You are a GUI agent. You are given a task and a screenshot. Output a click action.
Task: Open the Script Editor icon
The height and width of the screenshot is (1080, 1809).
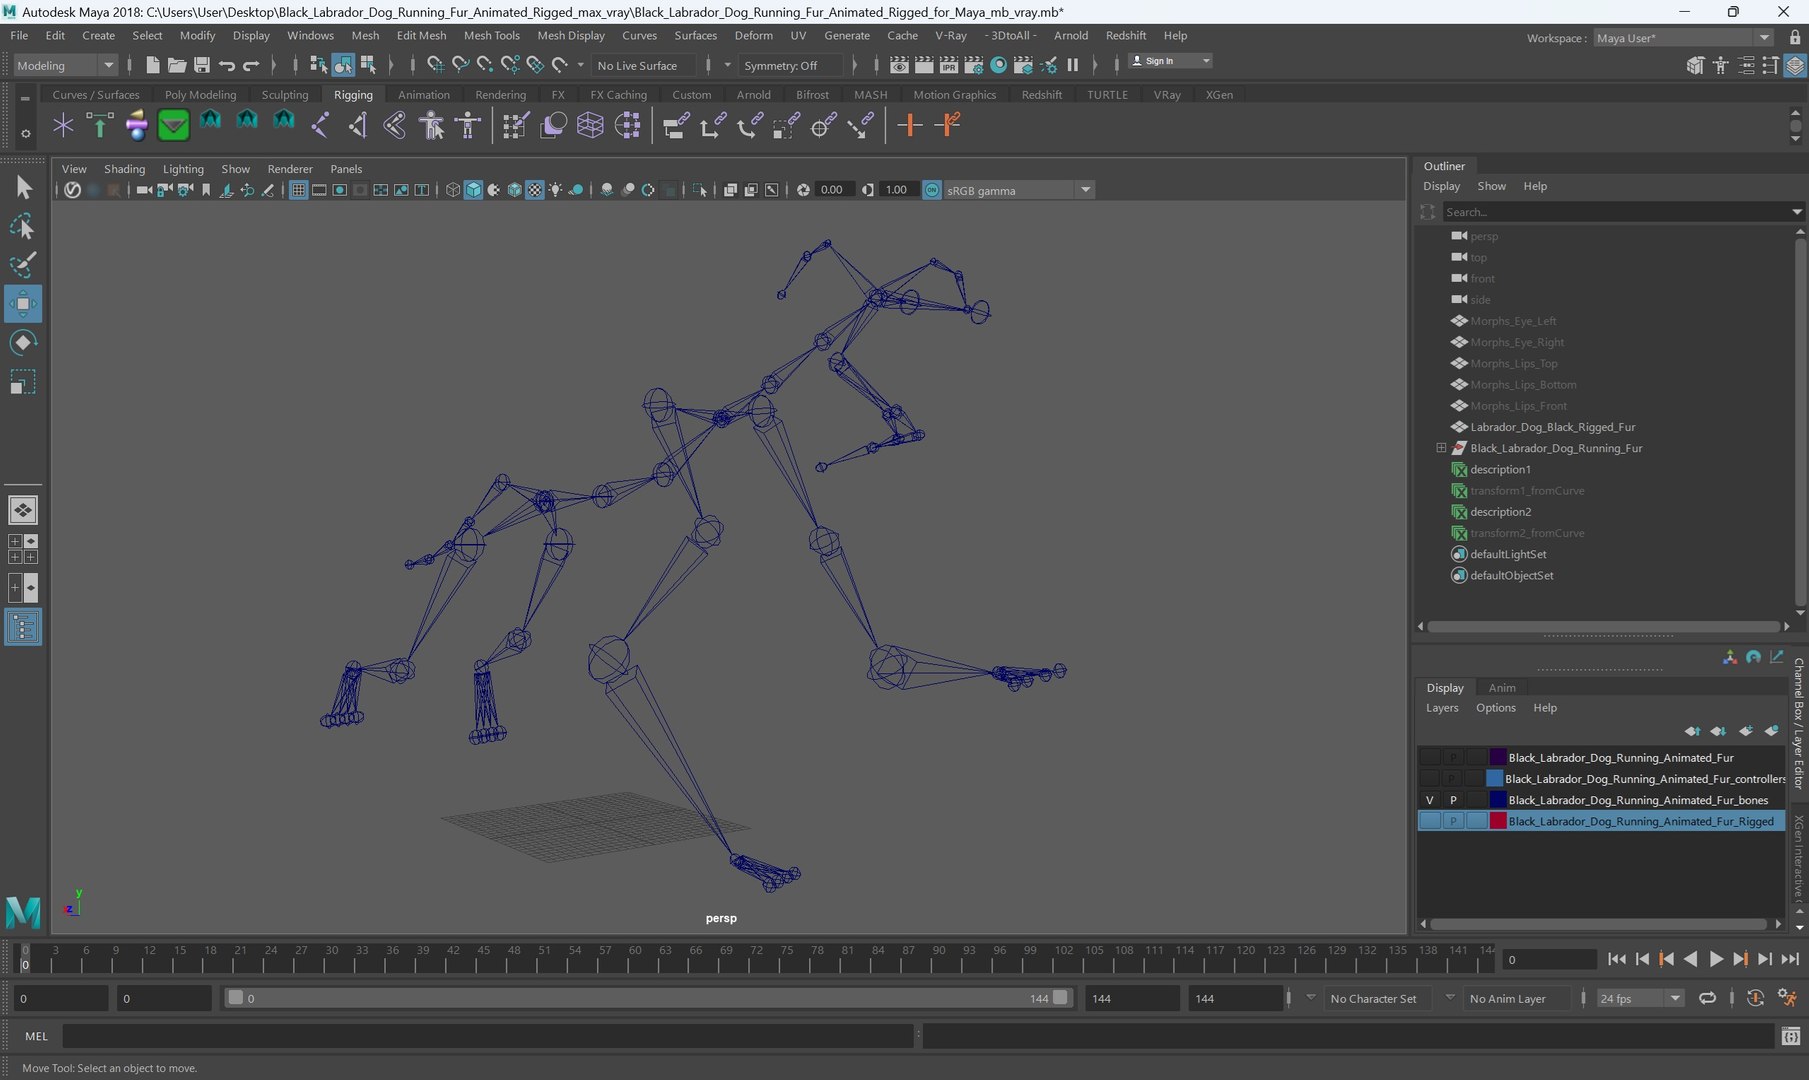1791,1036
